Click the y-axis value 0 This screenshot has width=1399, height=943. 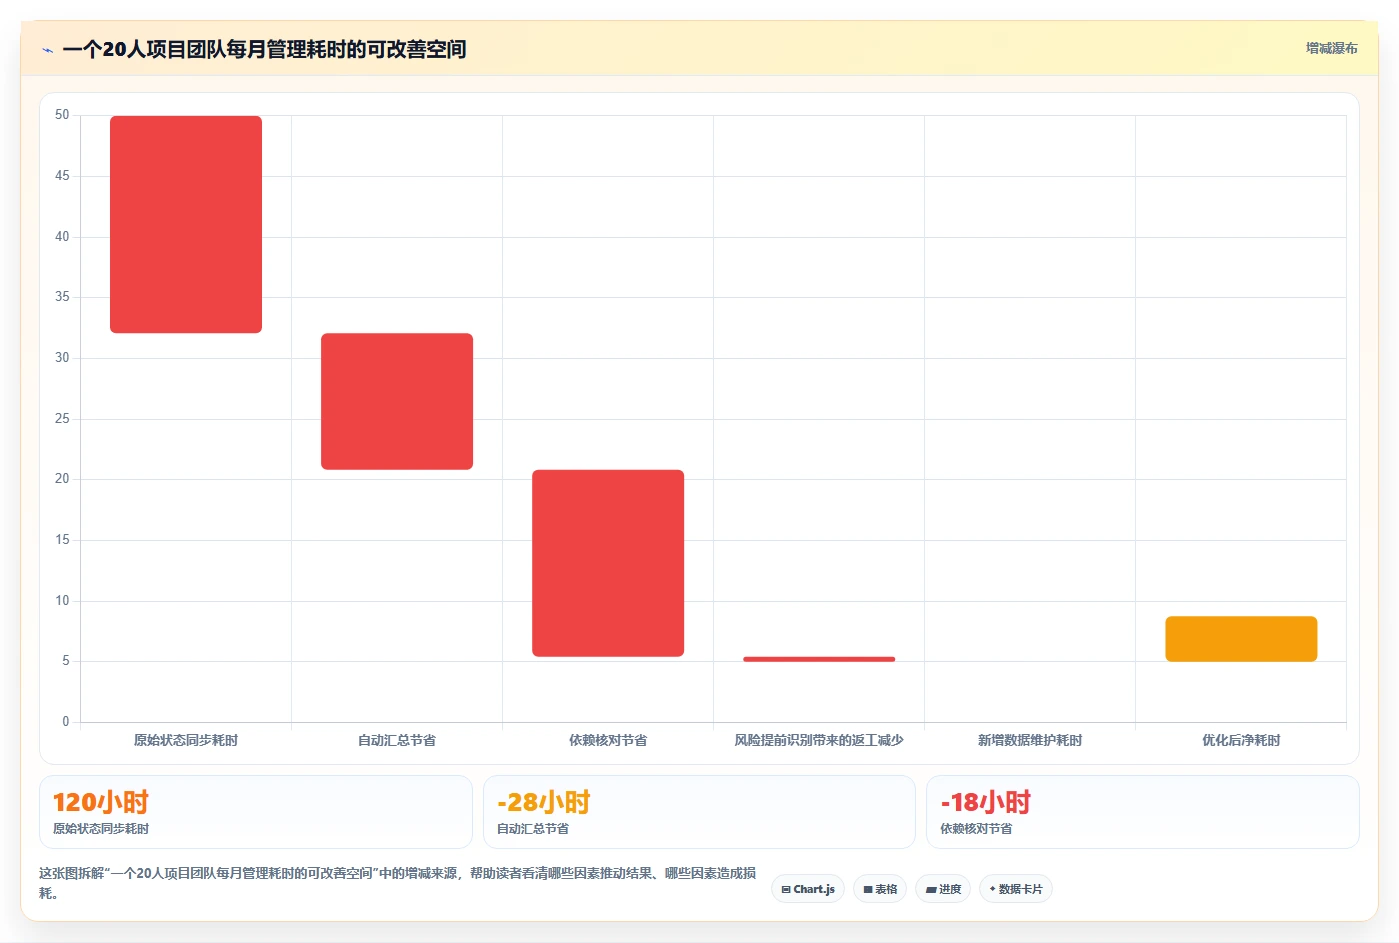[x=66, y=721]
